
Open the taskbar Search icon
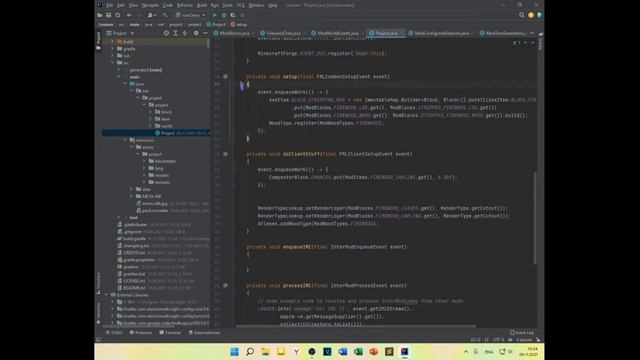(250, 352)
